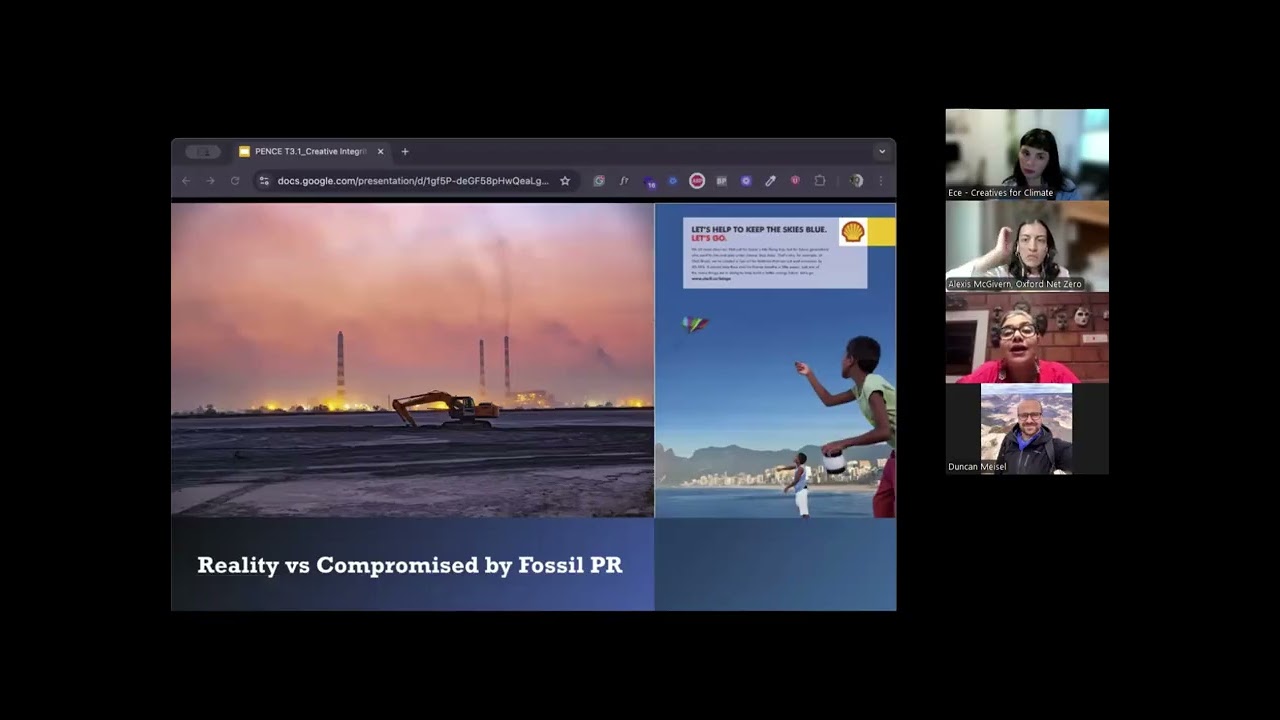Open the purple round extension icon

pos(746,181)
